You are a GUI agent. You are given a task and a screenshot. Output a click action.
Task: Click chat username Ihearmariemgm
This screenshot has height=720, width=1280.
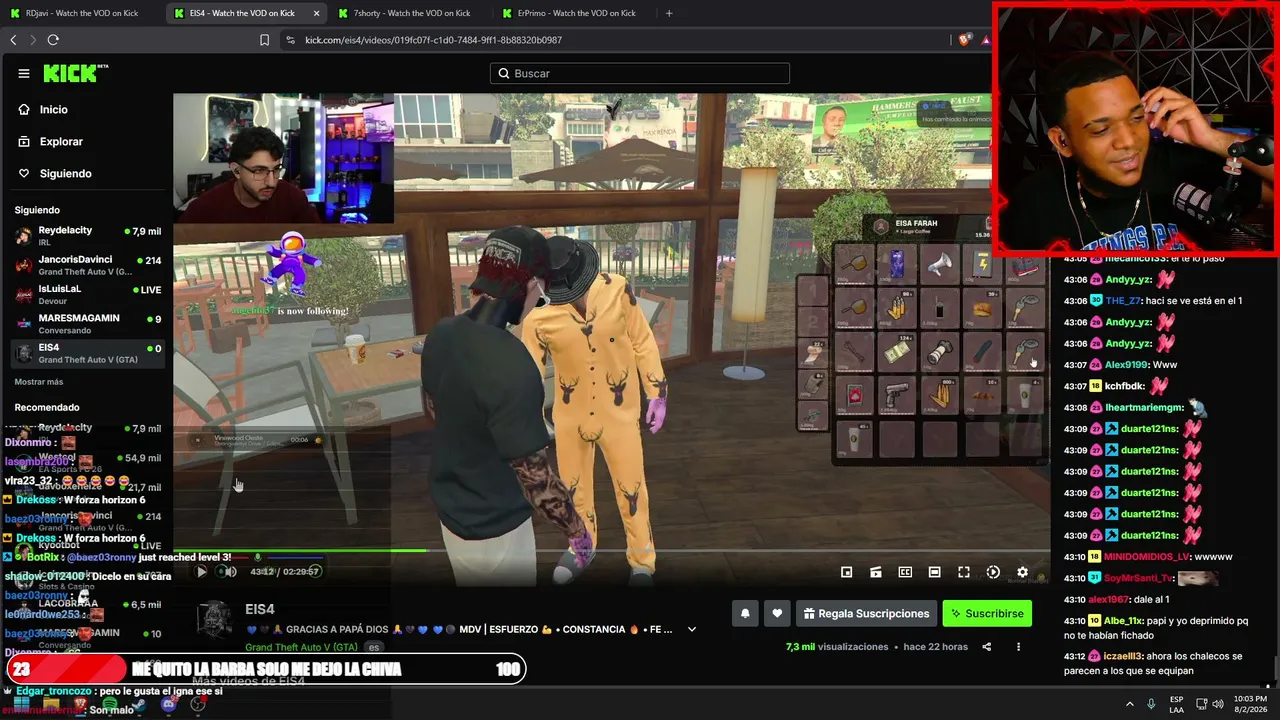pos(1144,407)
